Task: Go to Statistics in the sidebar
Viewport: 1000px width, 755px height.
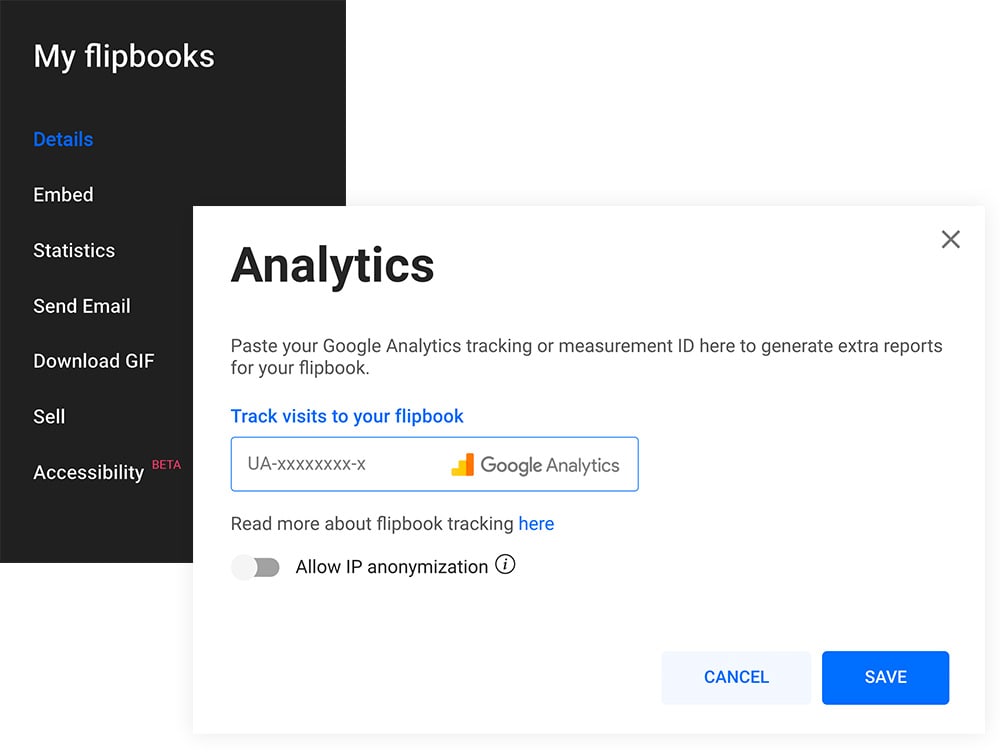Action: click(74, 250)
